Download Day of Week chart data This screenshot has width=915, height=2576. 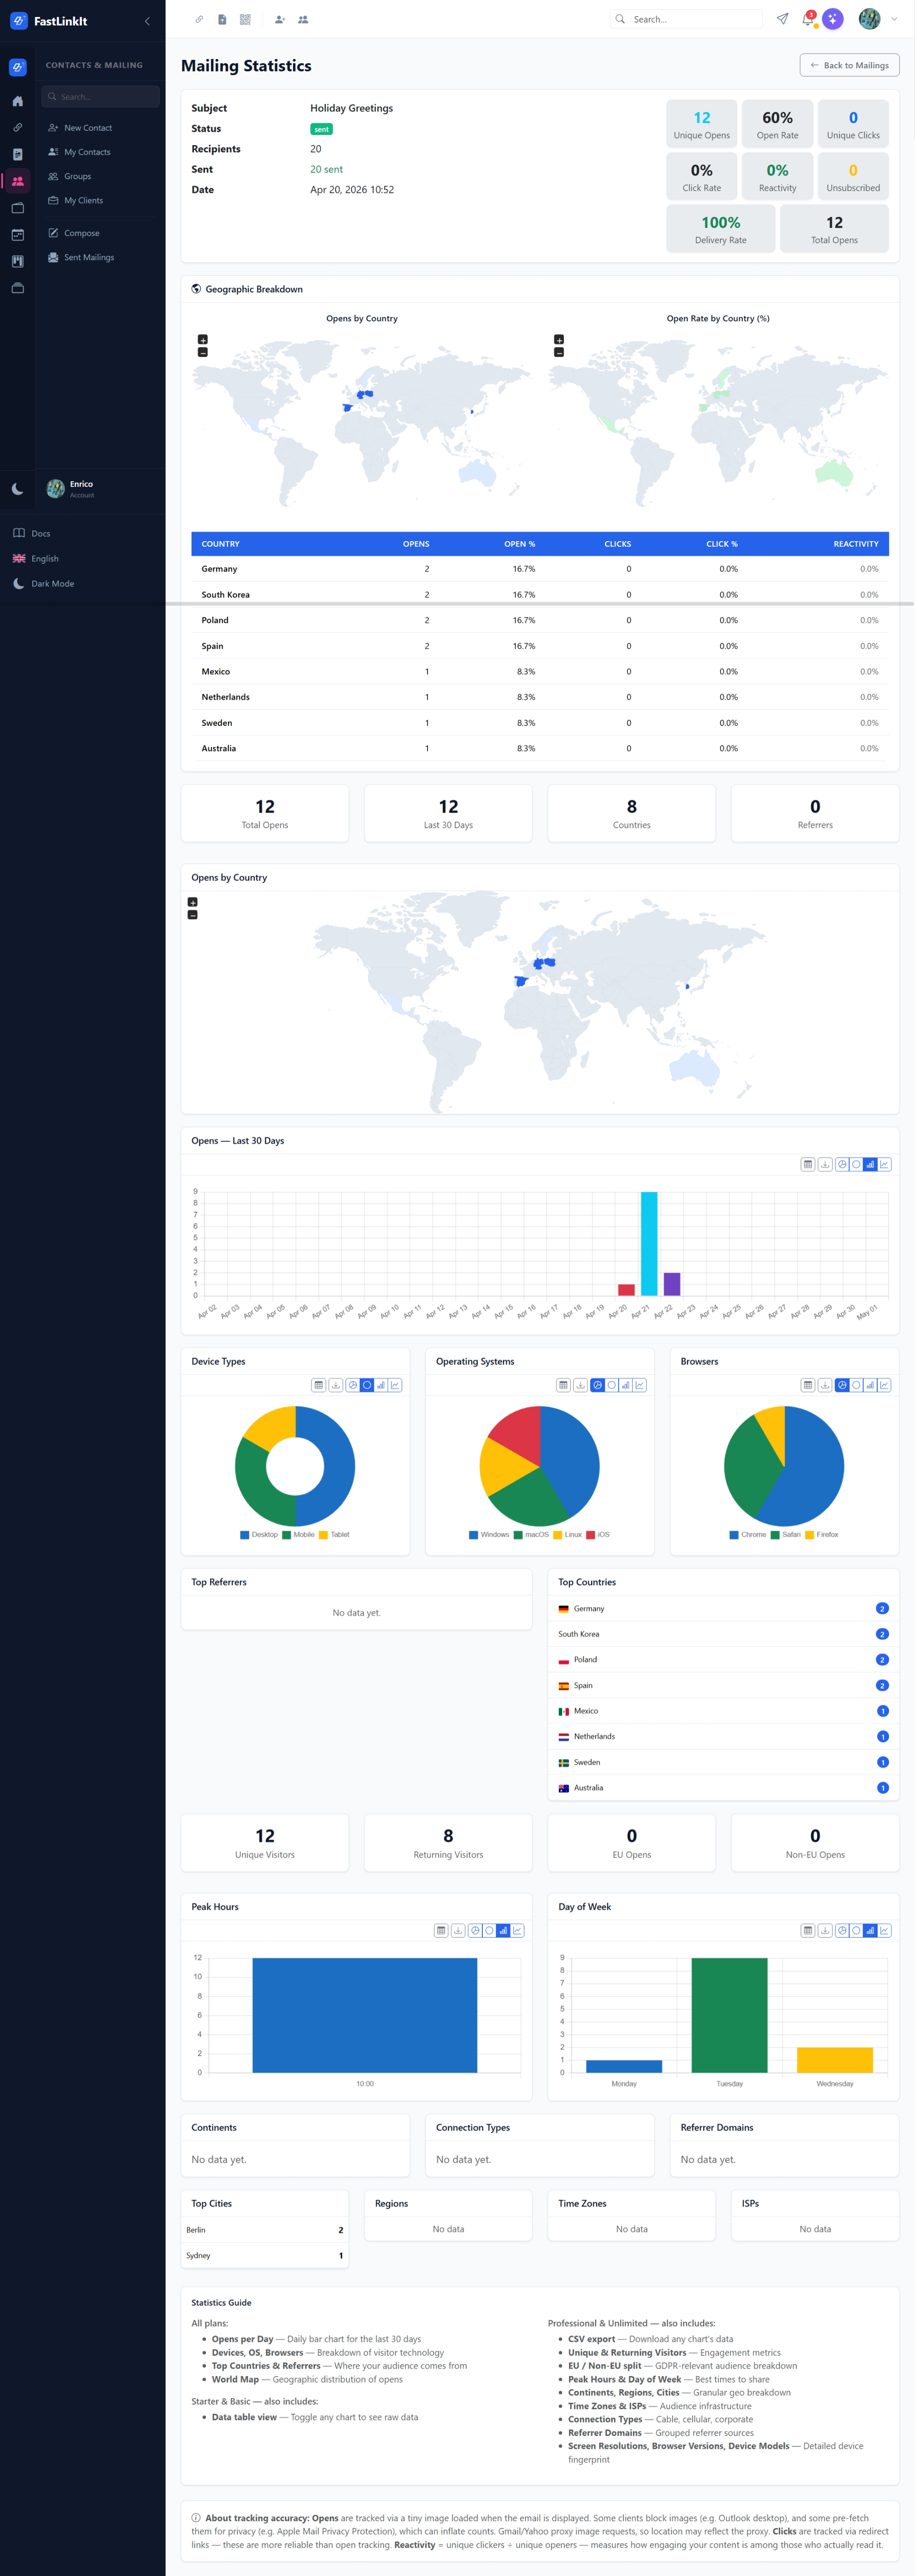coord(825,1930)
